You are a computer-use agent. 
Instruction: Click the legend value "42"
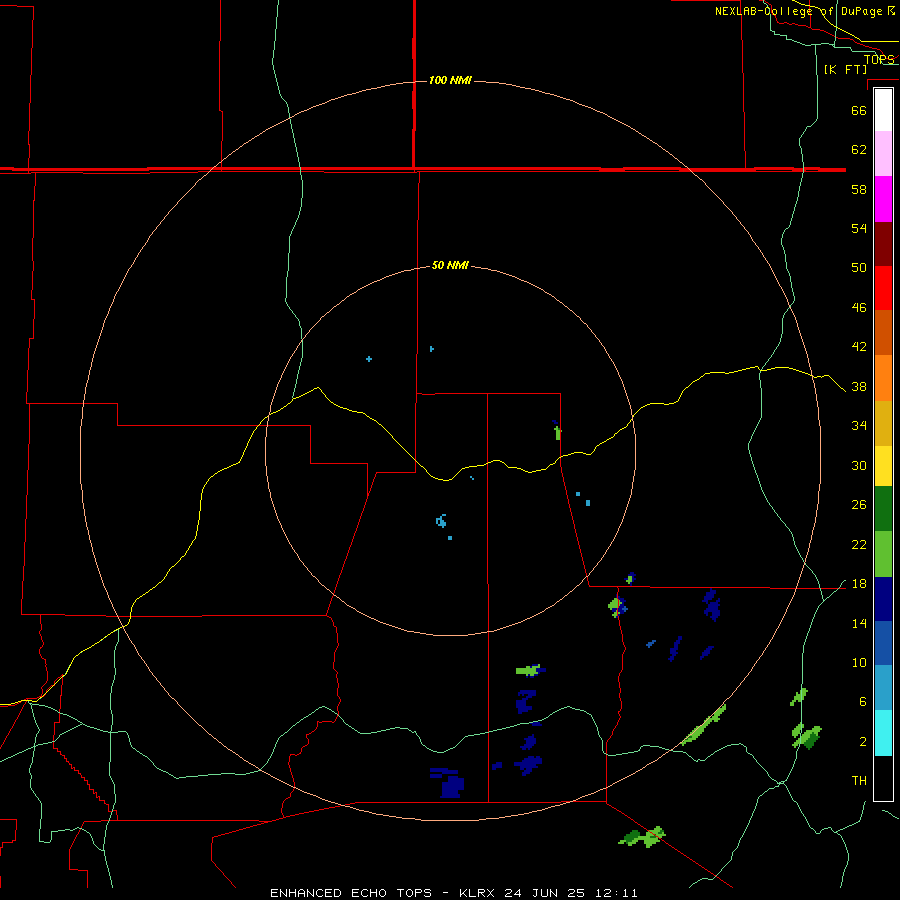[x=859, y=346]
